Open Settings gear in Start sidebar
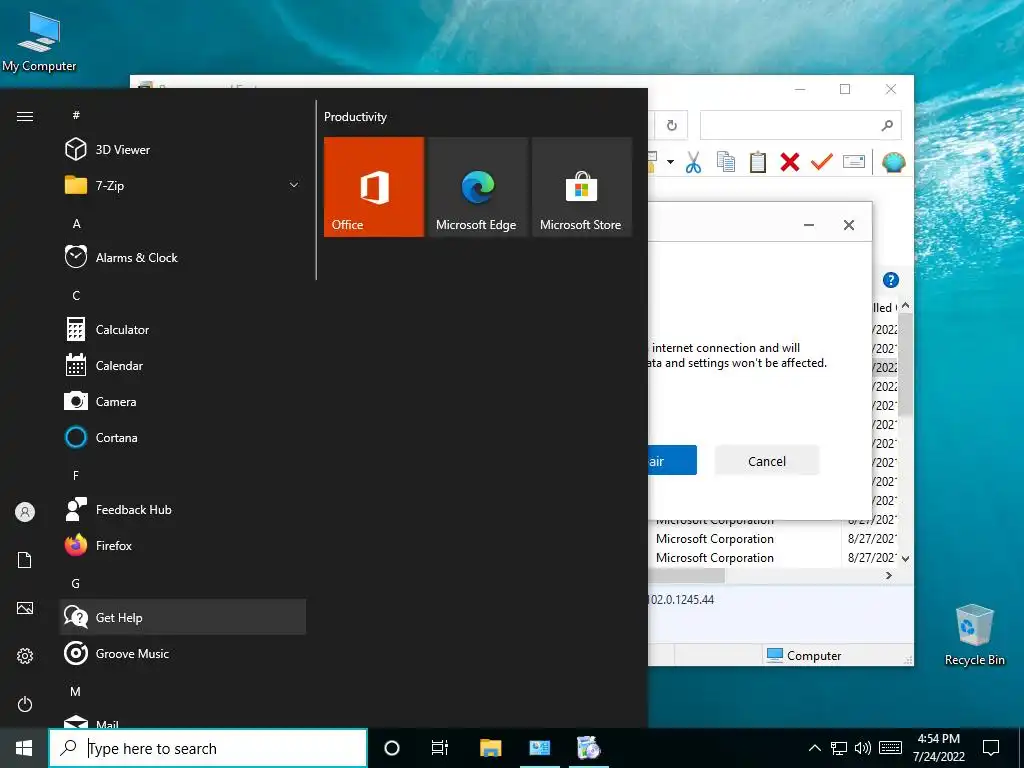1024x768 pixels. pos(25,656)
